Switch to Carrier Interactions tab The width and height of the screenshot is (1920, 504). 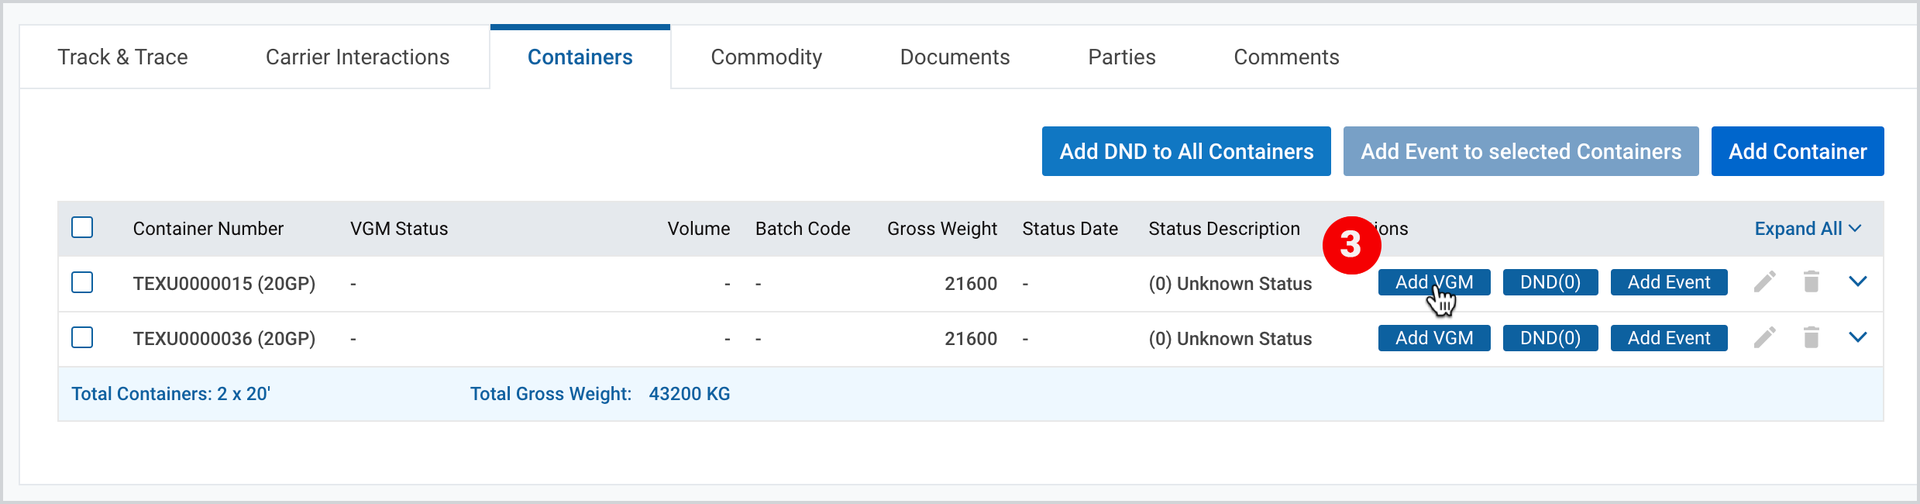(358, 57)
